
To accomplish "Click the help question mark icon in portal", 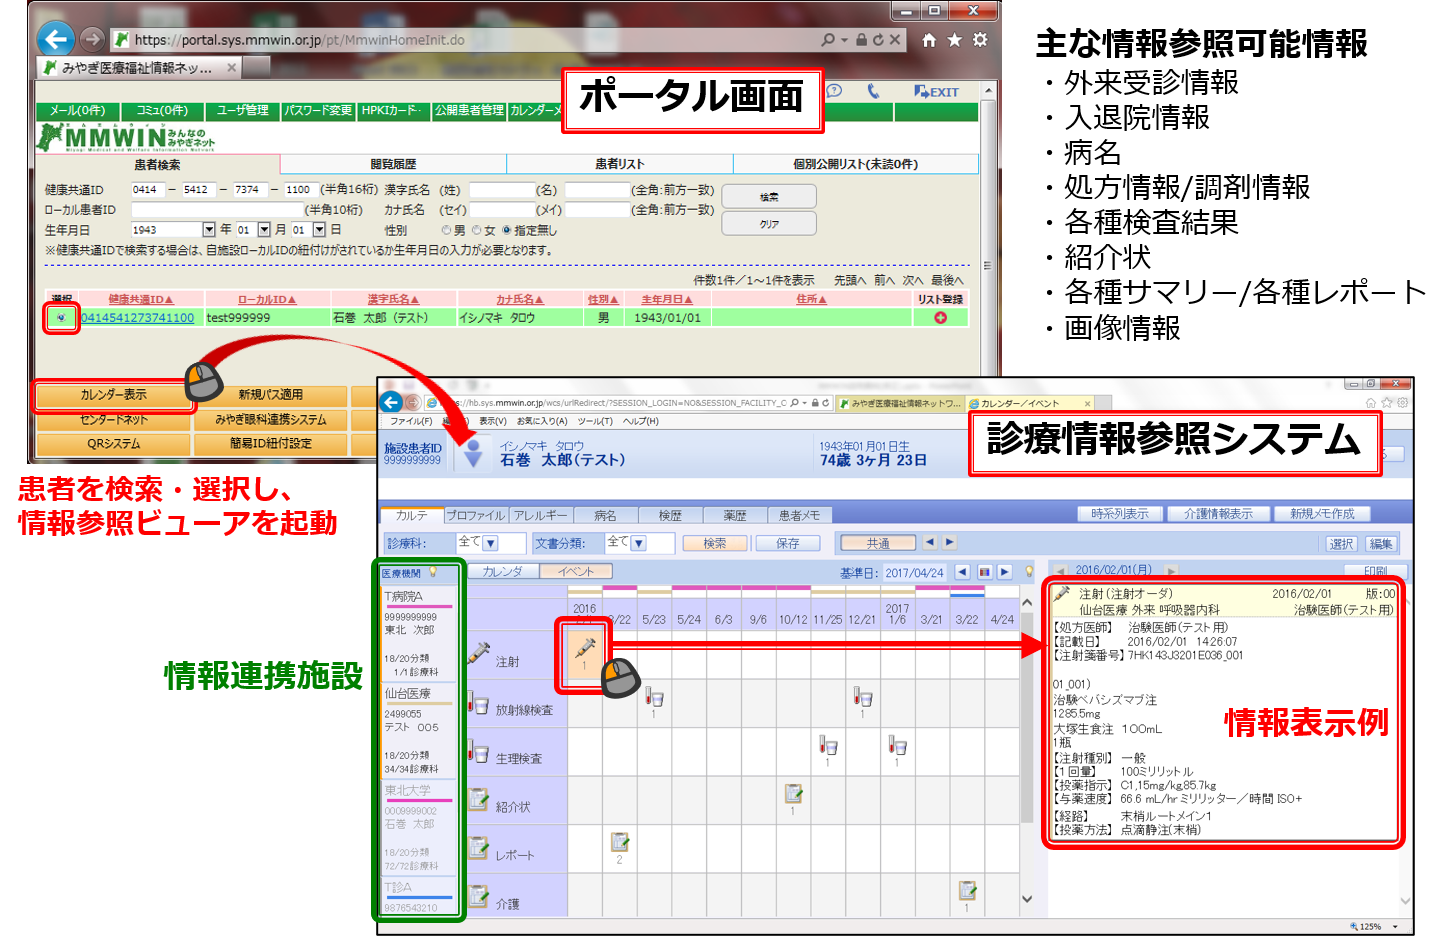I will 834,91.
